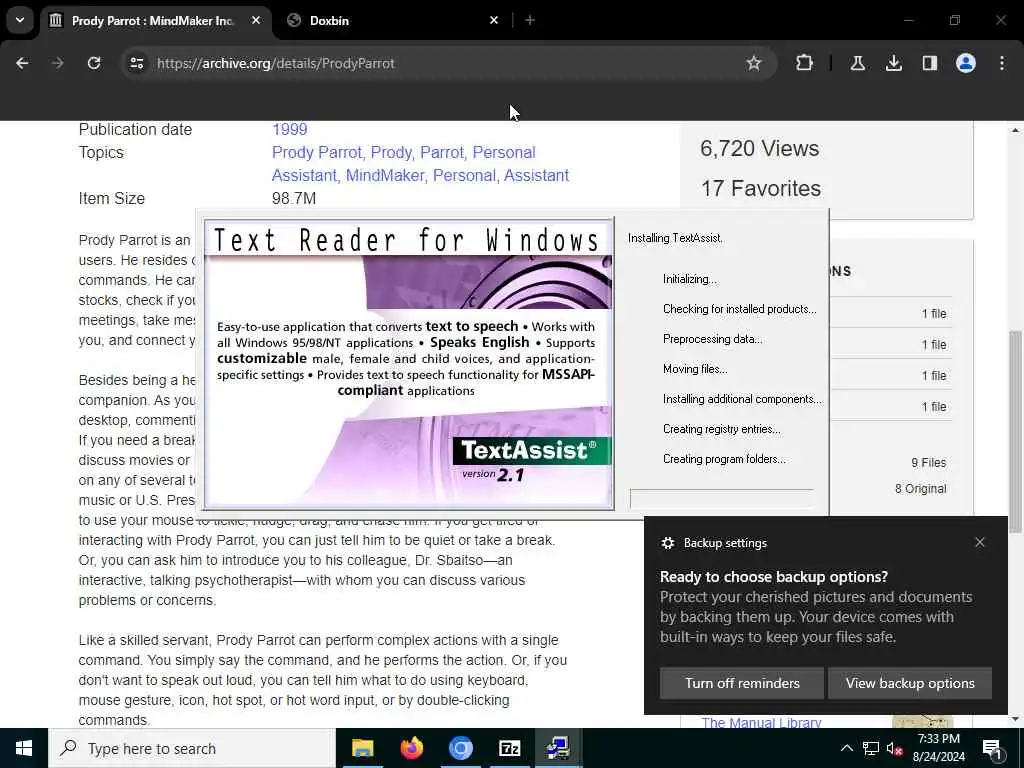This screenshot has height=768, width=1024.
Task: Toggle the browser side panel
Action: 929,63
